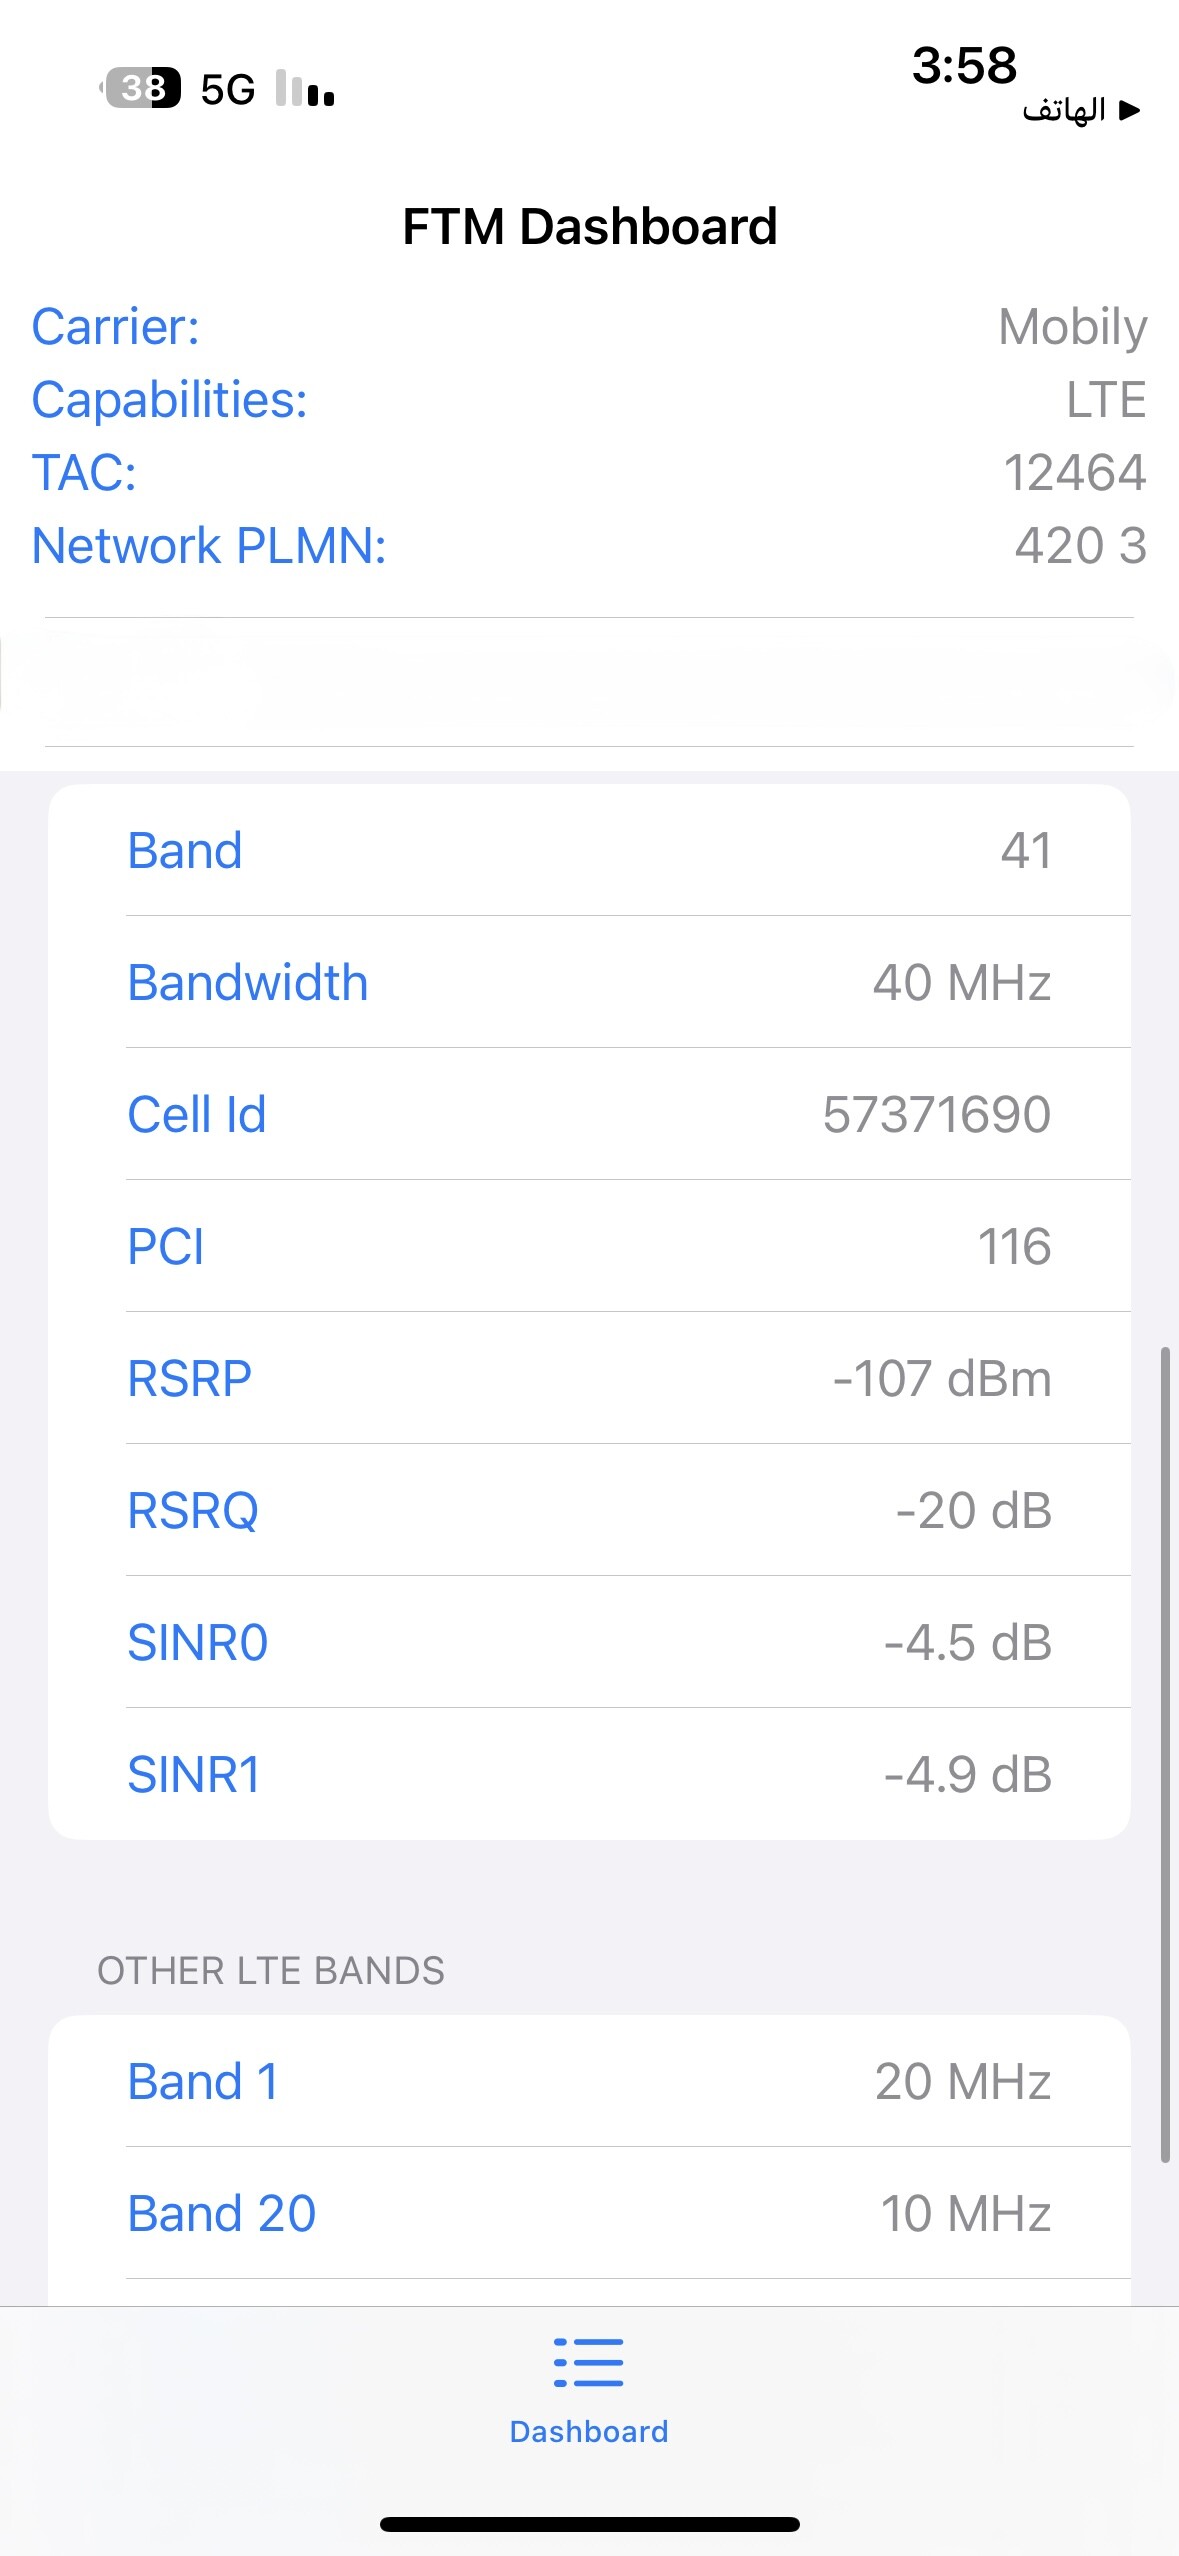Open the Band 20 entry

(589, 2214)
